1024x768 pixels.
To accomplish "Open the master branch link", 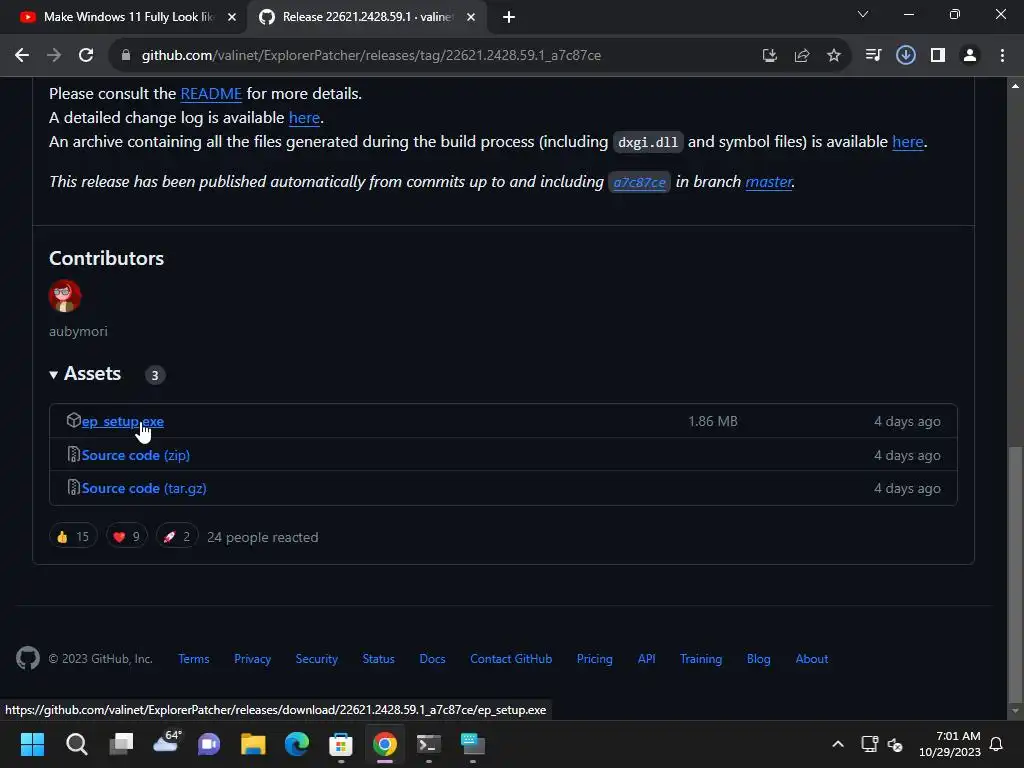I will (x=769, y=182).
